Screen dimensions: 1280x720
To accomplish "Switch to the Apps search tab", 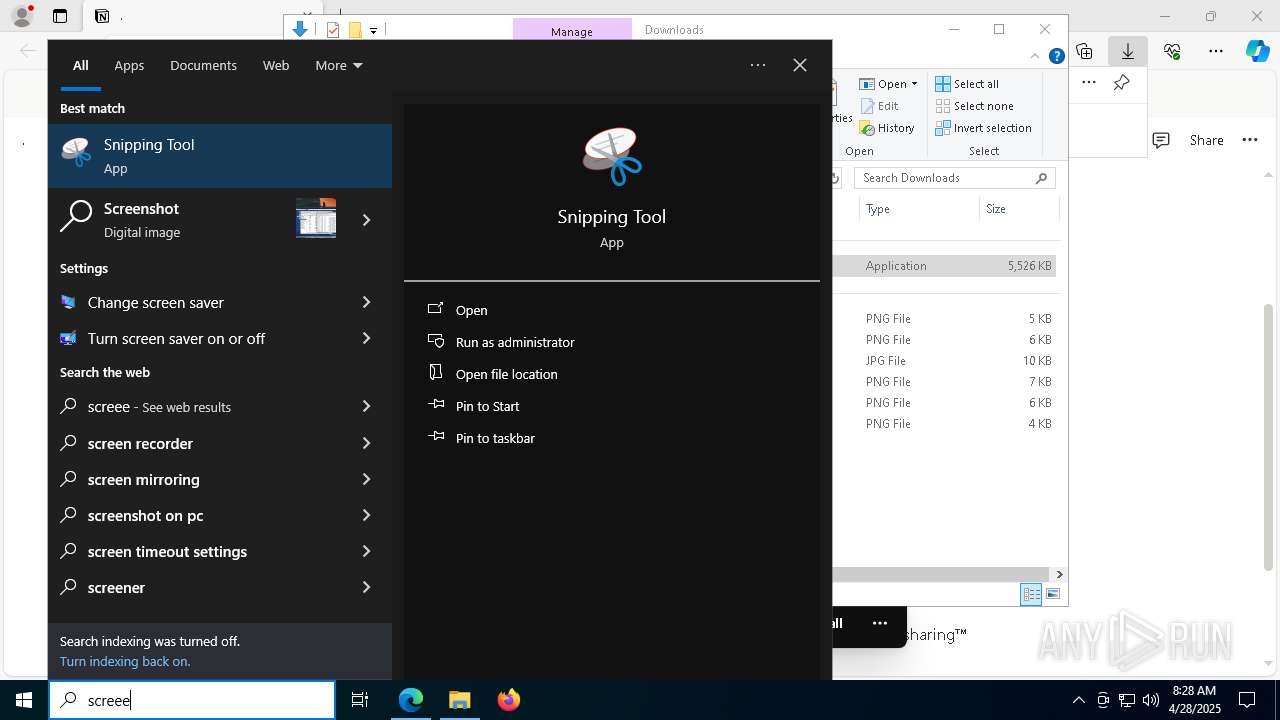I will click(129, 65).
